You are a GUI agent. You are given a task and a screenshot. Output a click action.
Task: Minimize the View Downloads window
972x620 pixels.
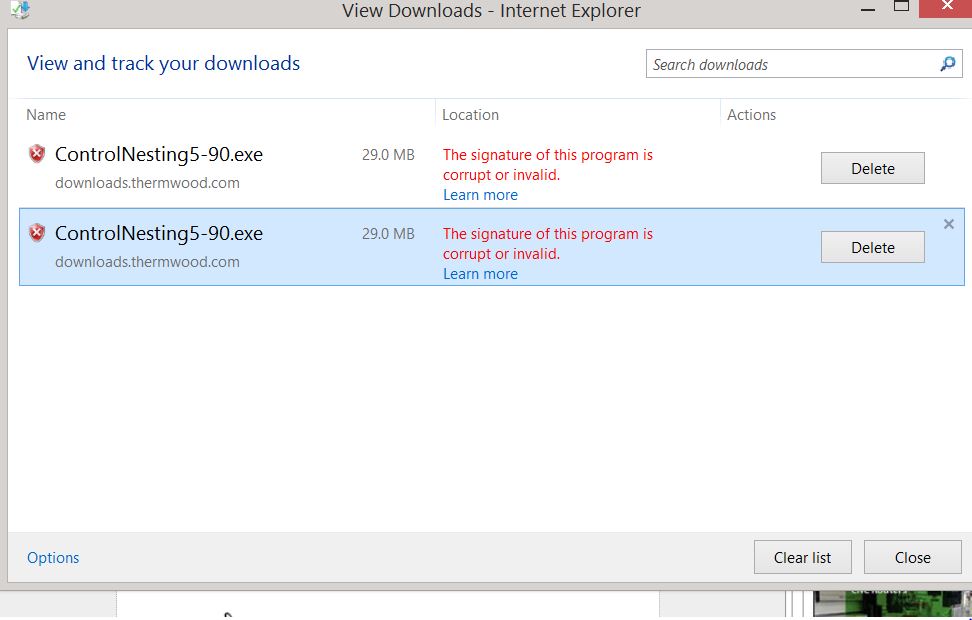[x=868, y=9]
